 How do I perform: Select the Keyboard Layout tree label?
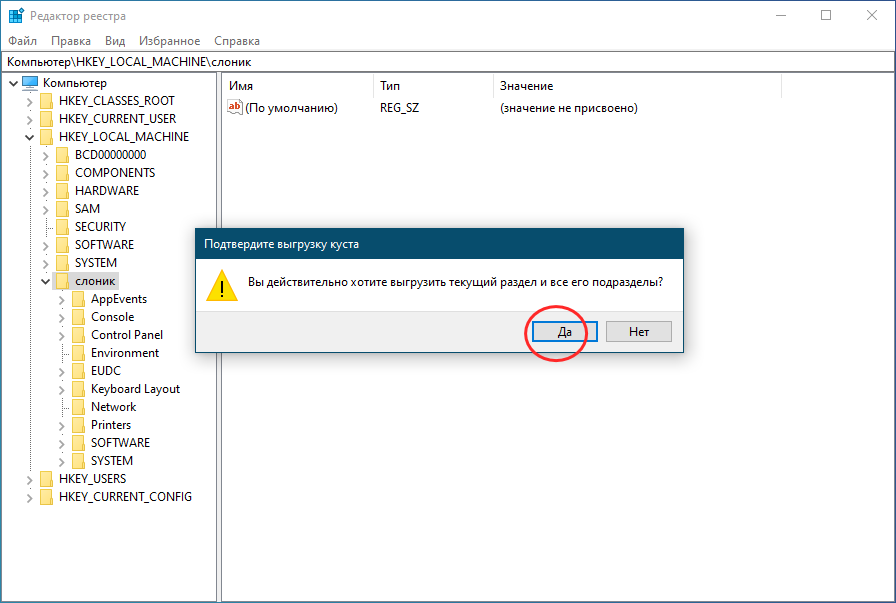(135, 389)
